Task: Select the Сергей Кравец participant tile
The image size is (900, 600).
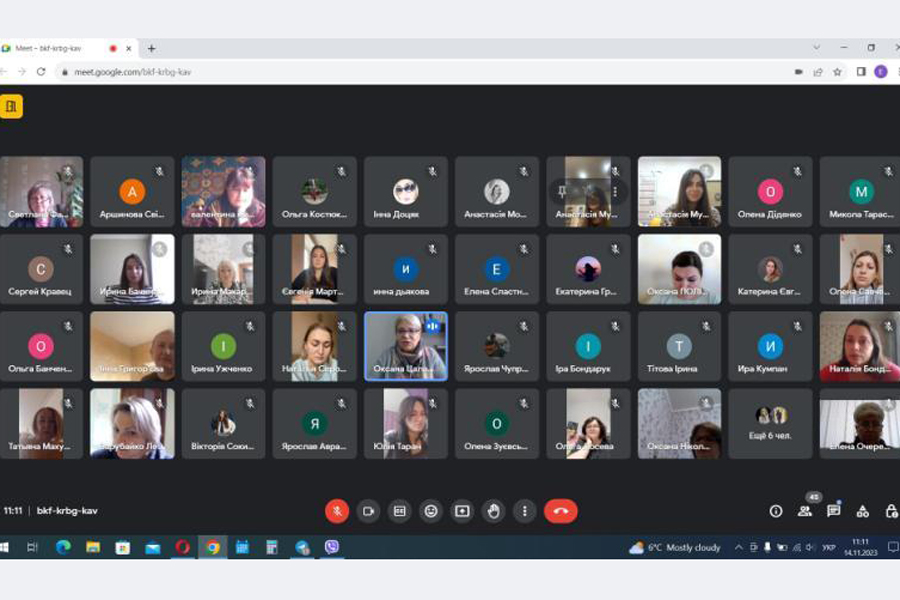Action: 41,269
